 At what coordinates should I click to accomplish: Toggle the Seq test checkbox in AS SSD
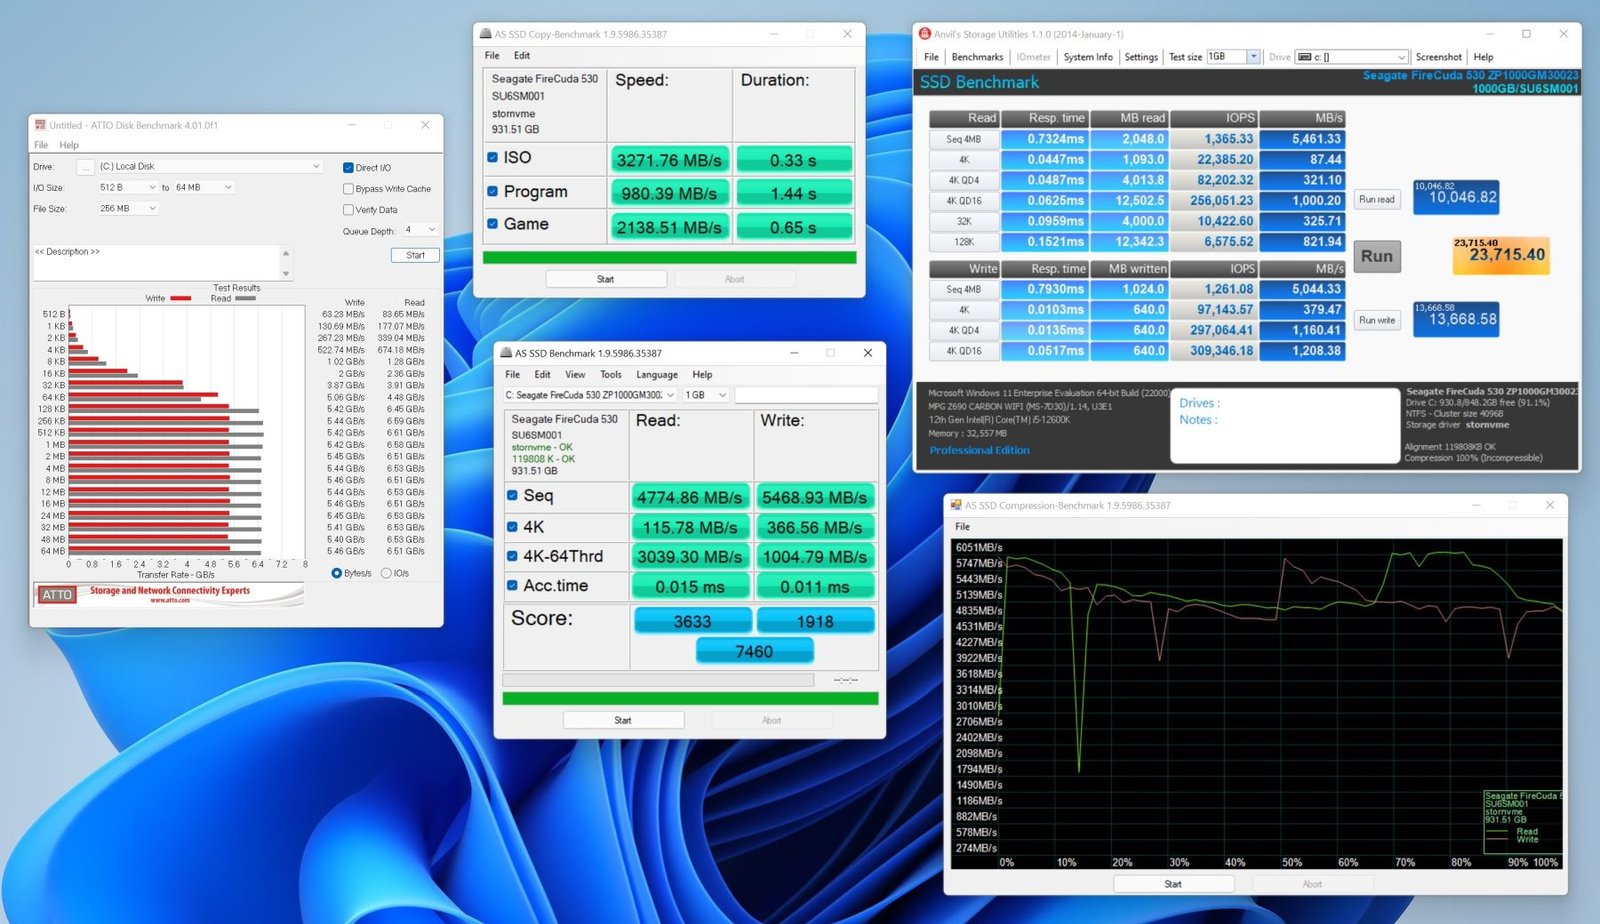point(512,495)
